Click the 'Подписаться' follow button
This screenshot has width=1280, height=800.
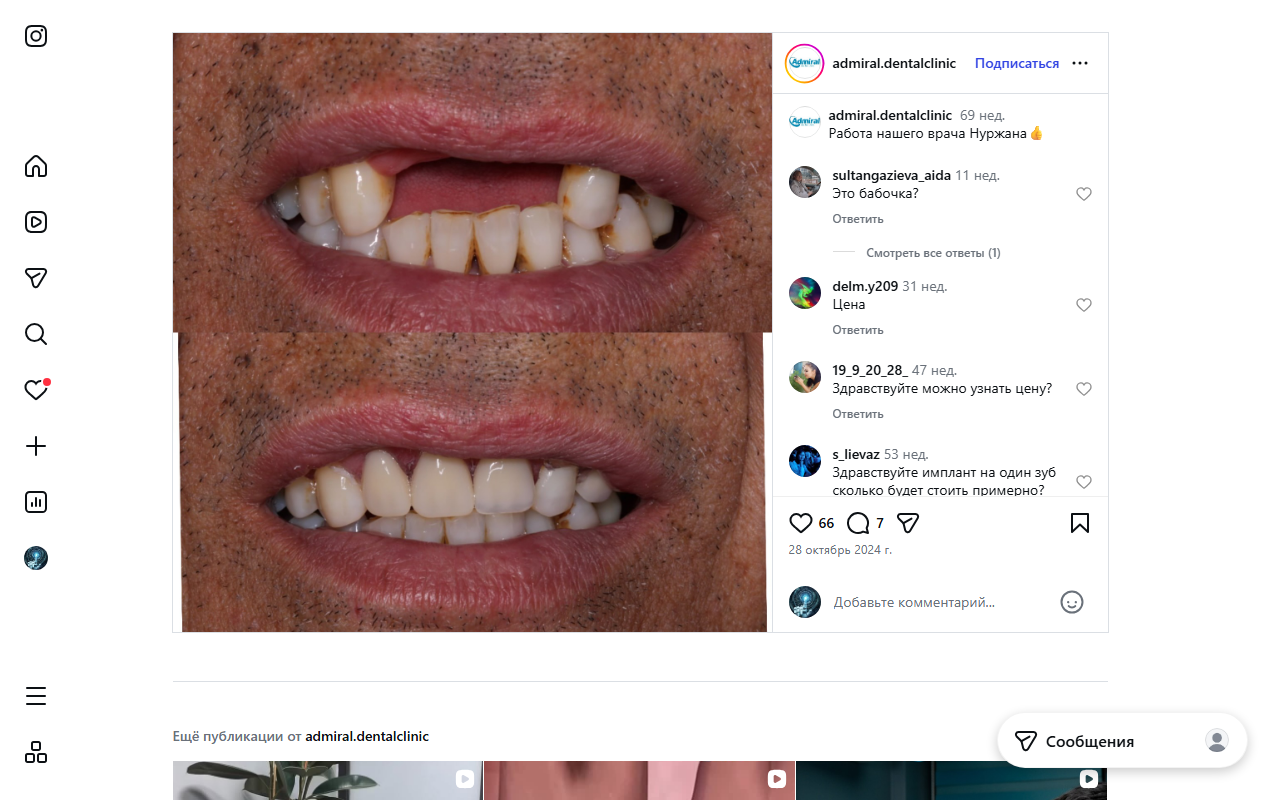tap(1017, 63)
